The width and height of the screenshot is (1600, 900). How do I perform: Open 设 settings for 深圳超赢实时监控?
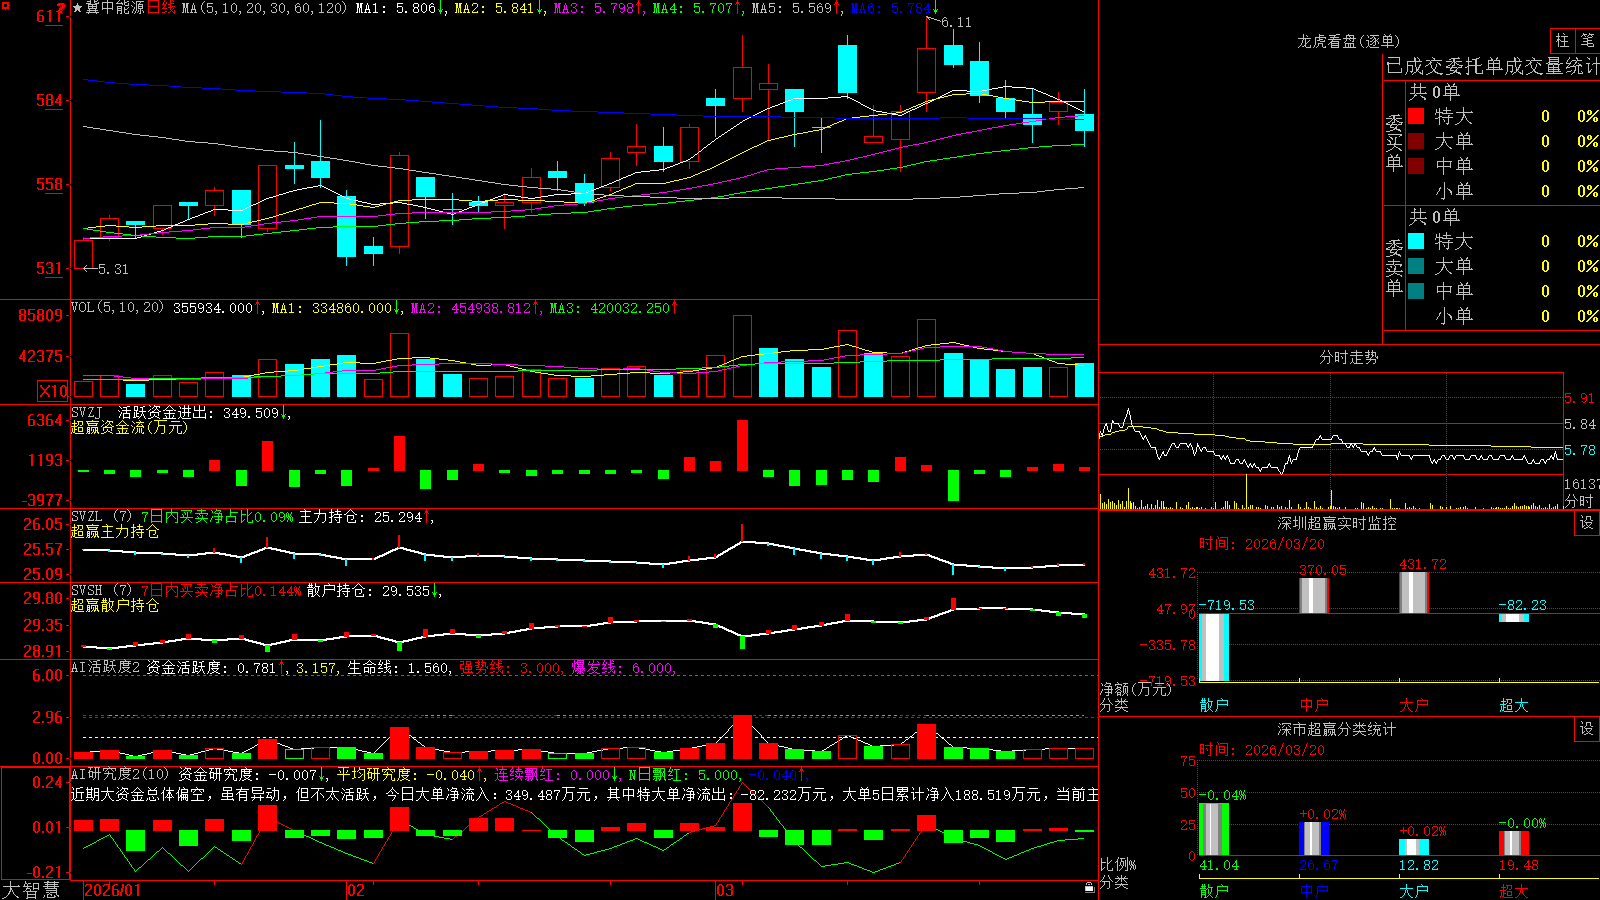1587,523
